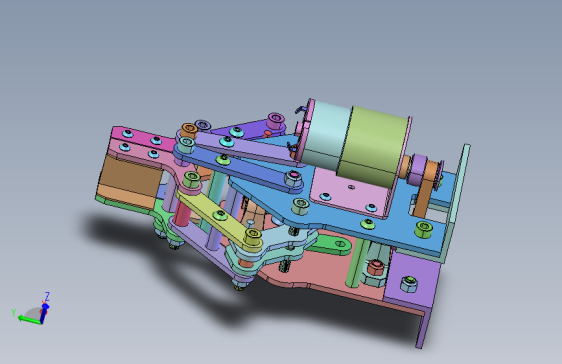Viewport: 562px width, 364px height.
Task: Click the green Y axis arrow of triad
Action: [29, 320]
